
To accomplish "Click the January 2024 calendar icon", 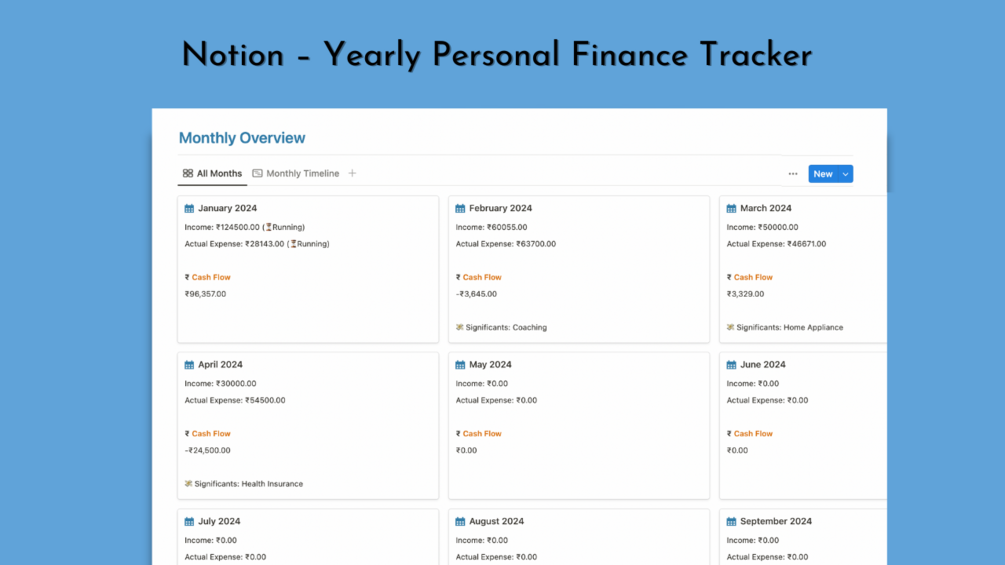I will [189, 209].
